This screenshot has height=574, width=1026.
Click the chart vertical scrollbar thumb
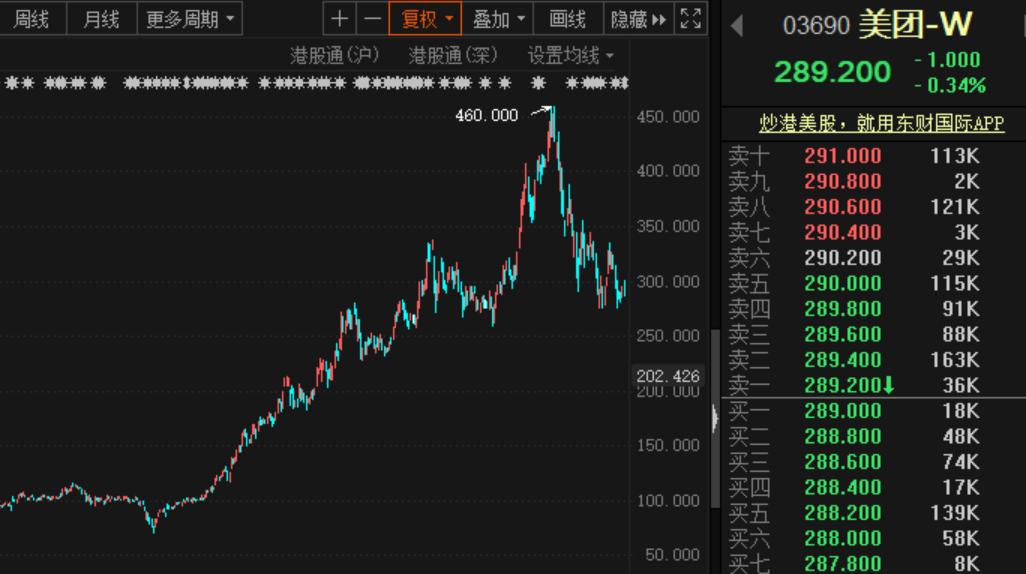(715, 419)
